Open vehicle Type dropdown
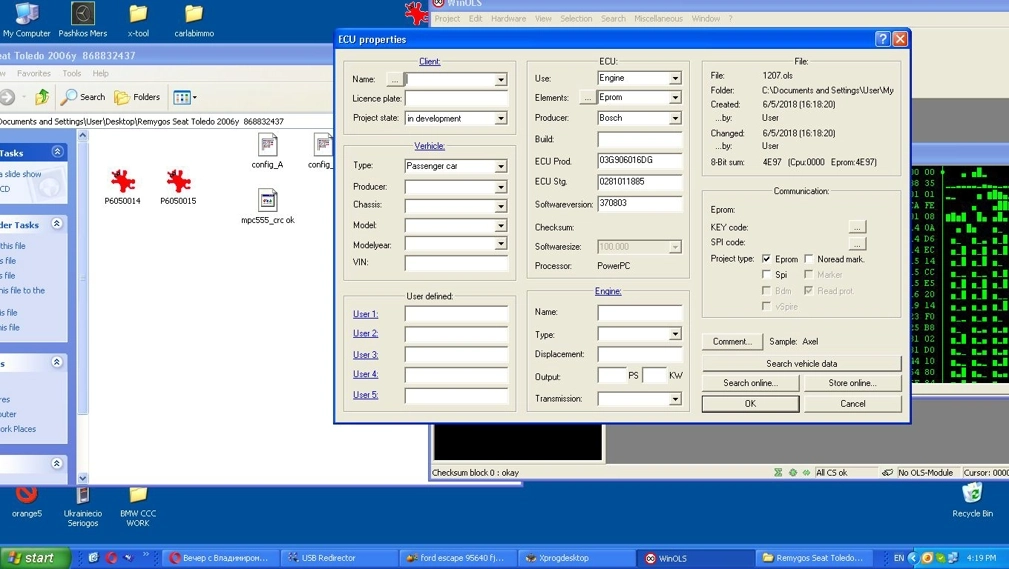The width and height of the screenshot is (1009, 569). coord(501,166)
